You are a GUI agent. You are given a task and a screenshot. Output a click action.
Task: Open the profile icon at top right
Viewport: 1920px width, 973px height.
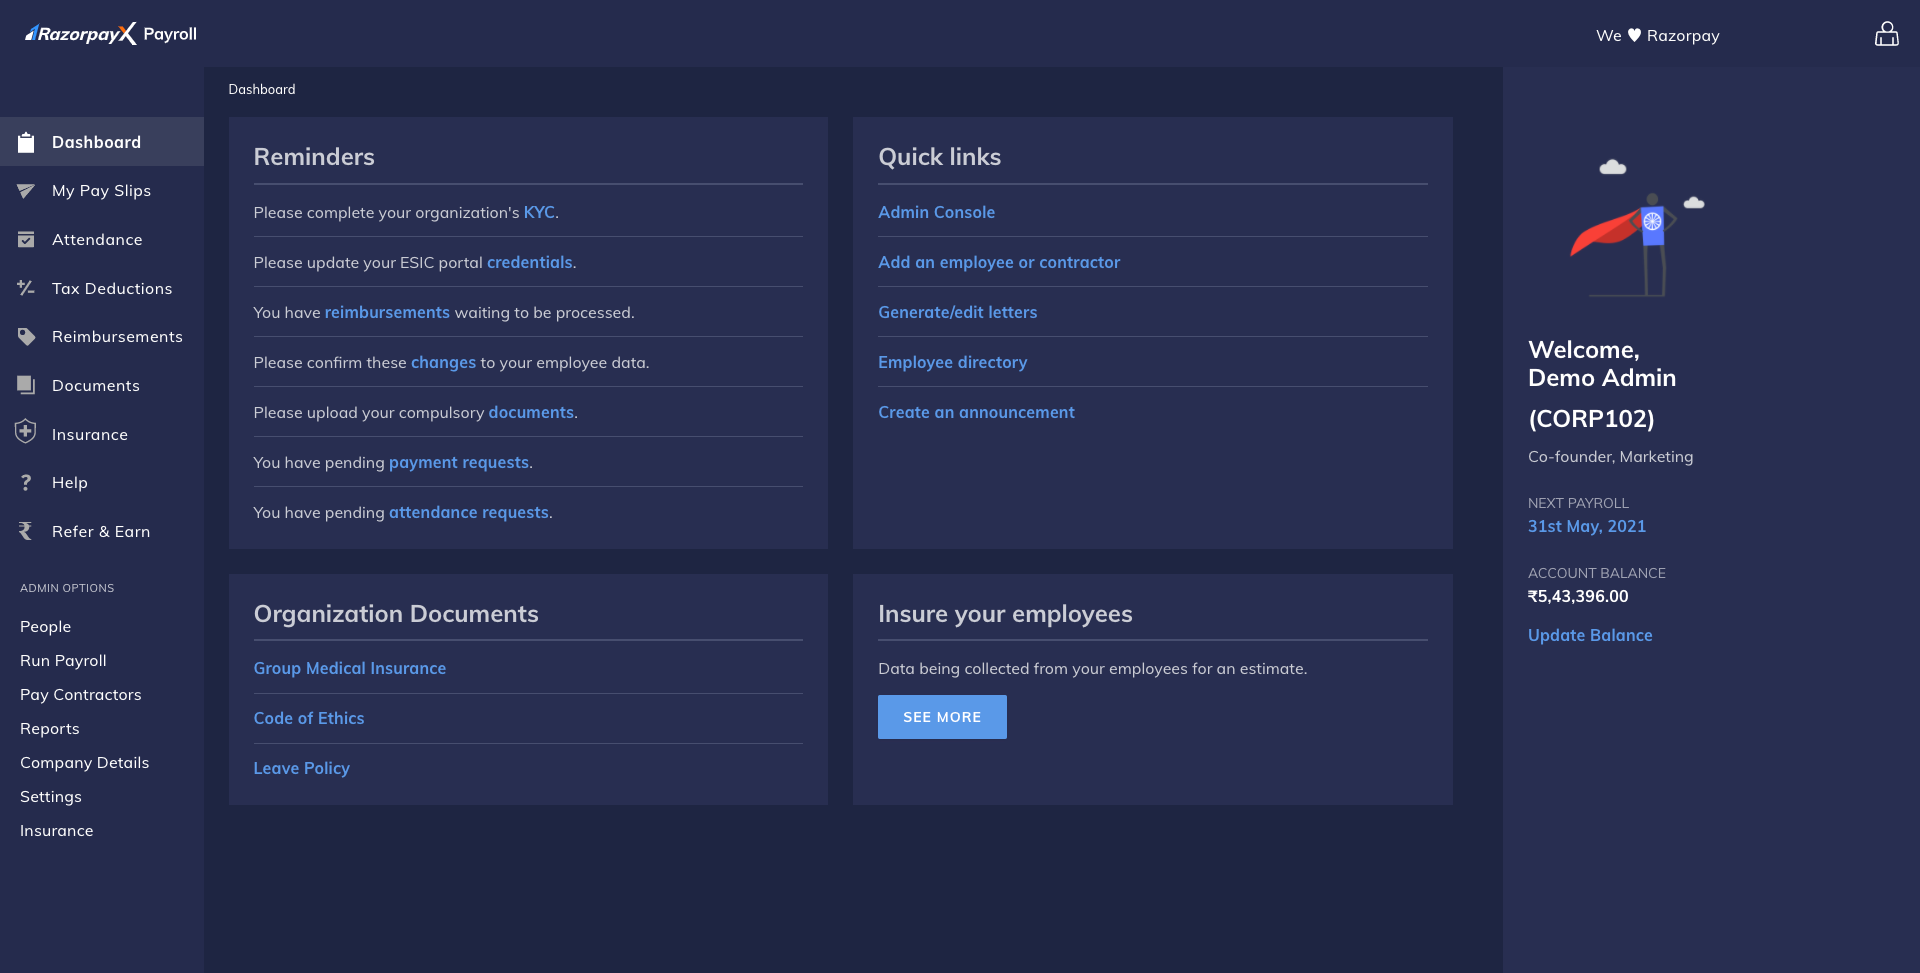(x=1887, y=34)
